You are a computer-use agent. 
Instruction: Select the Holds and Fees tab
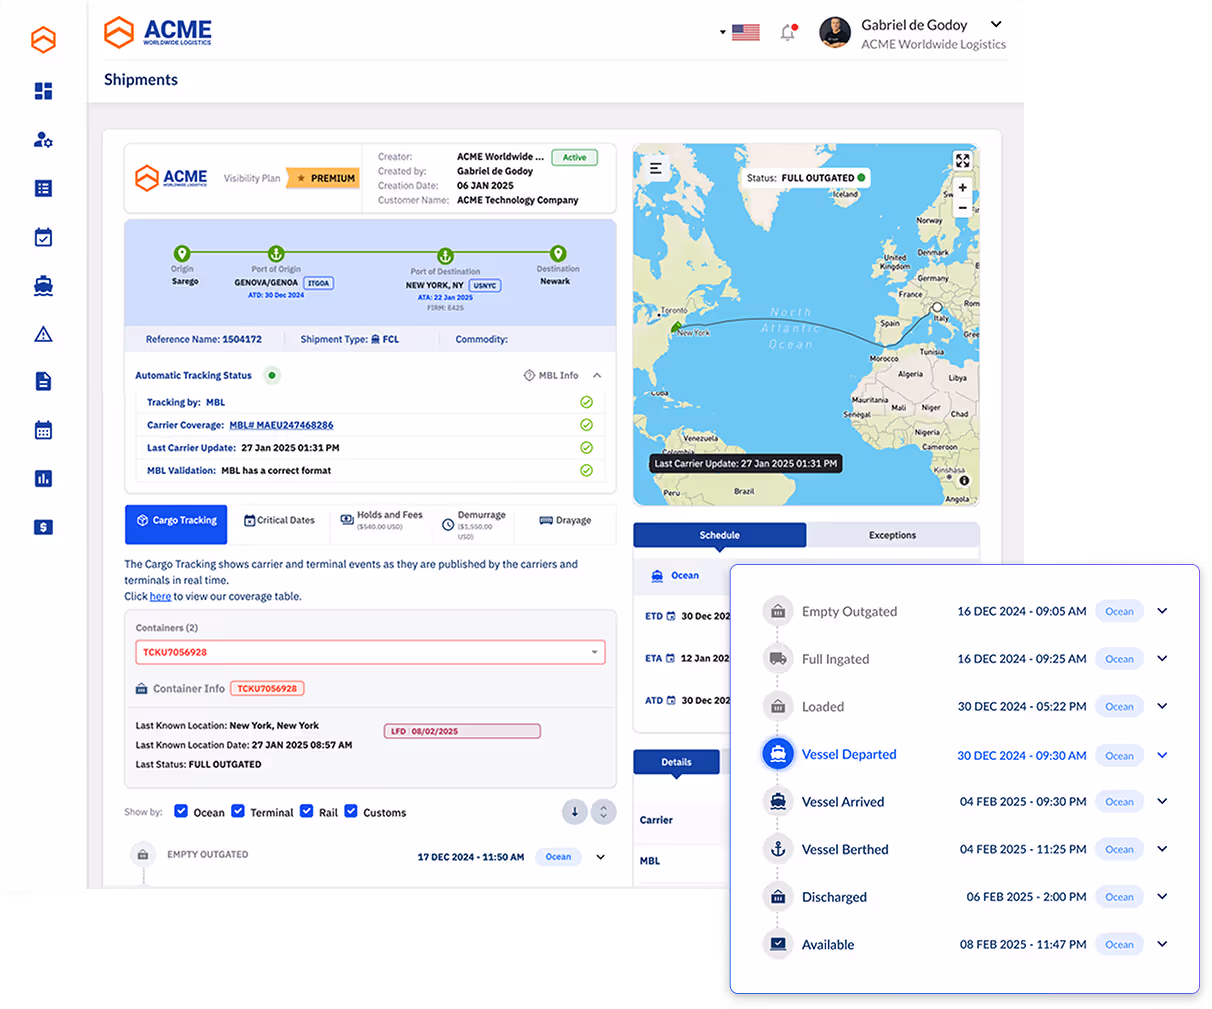click(x=381, y=519)
